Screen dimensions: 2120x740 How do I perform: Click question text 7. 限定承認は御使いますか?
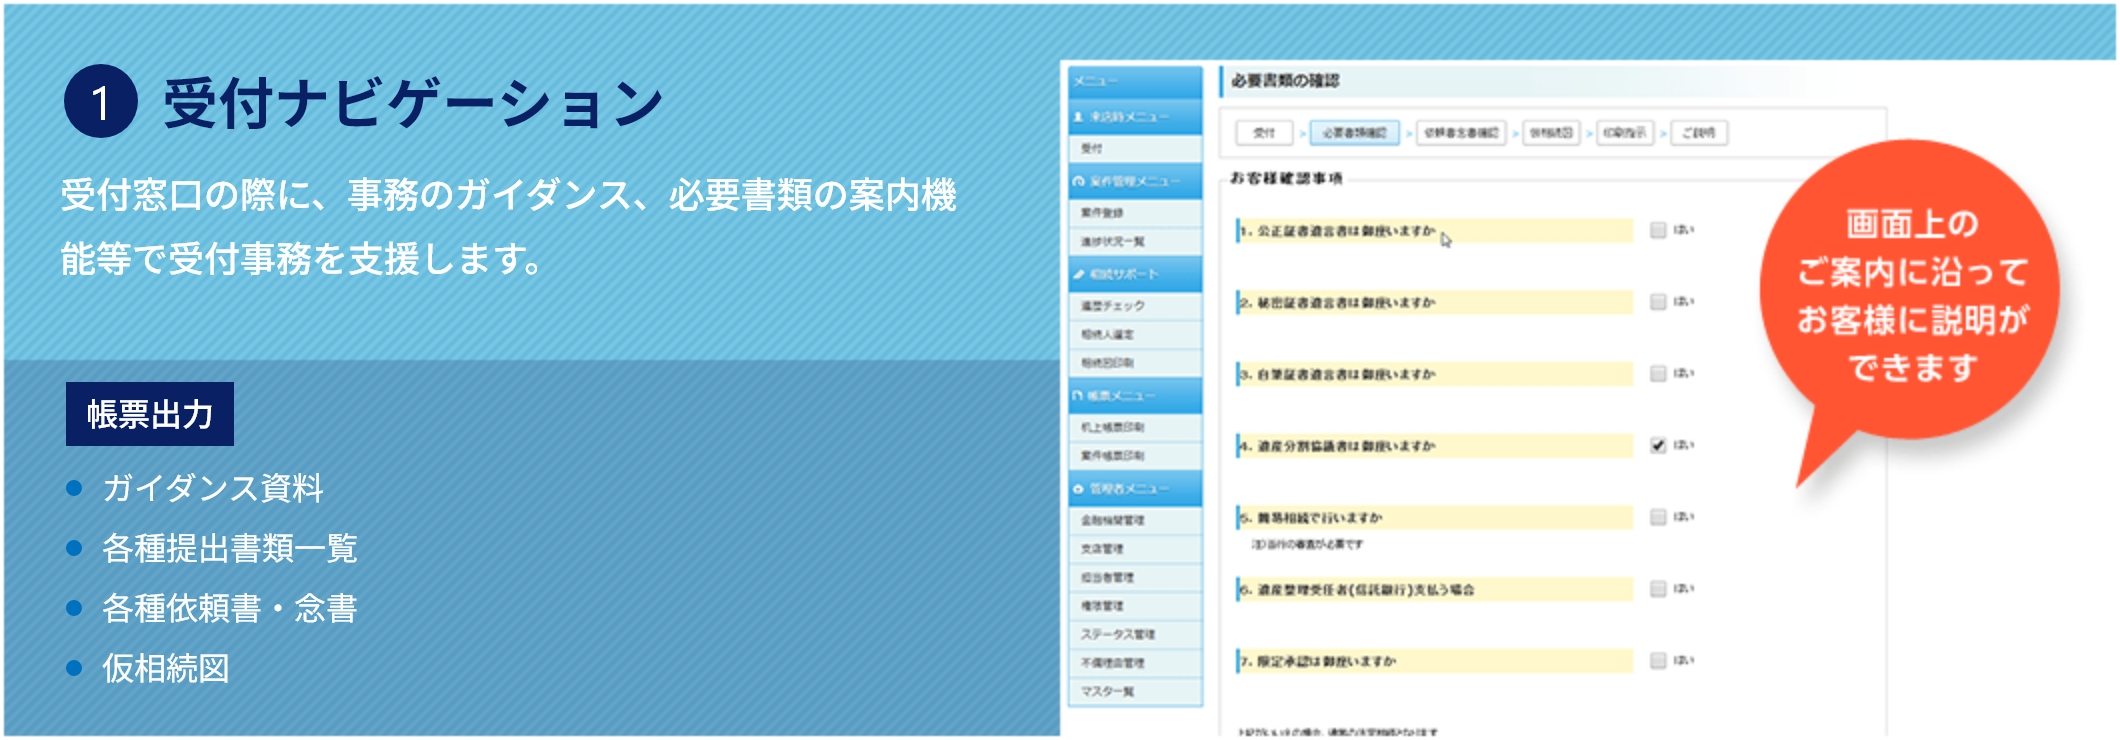(1318, 662)
